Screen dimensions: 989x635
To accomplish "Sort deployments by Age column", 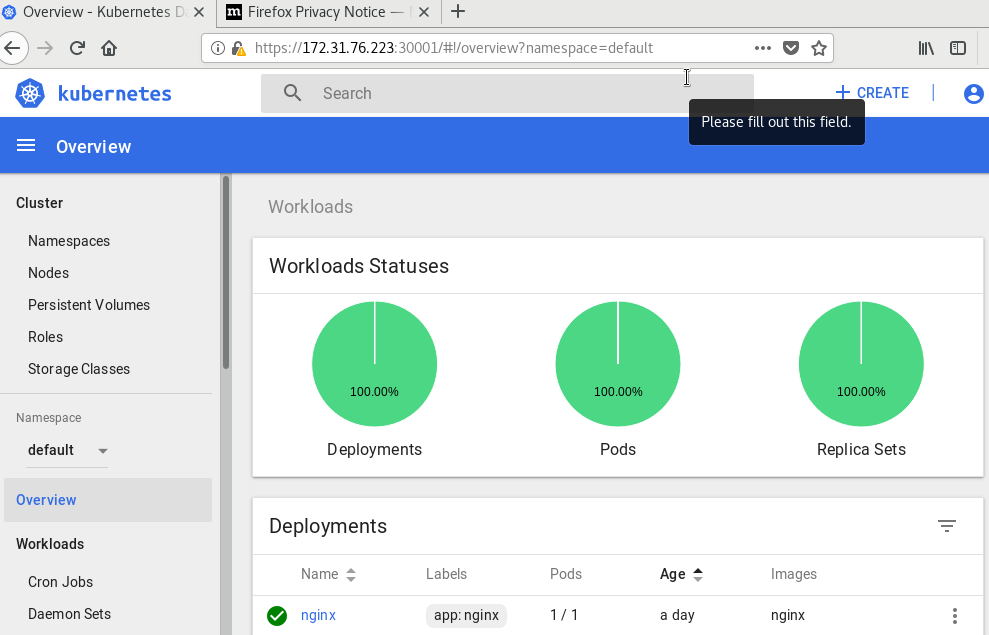I will click(681, 574).
